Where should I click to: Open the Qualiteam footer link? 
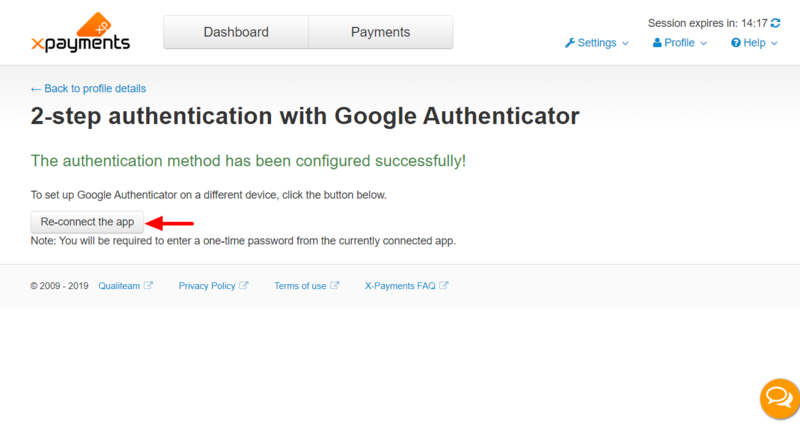(x=119, y=286)
